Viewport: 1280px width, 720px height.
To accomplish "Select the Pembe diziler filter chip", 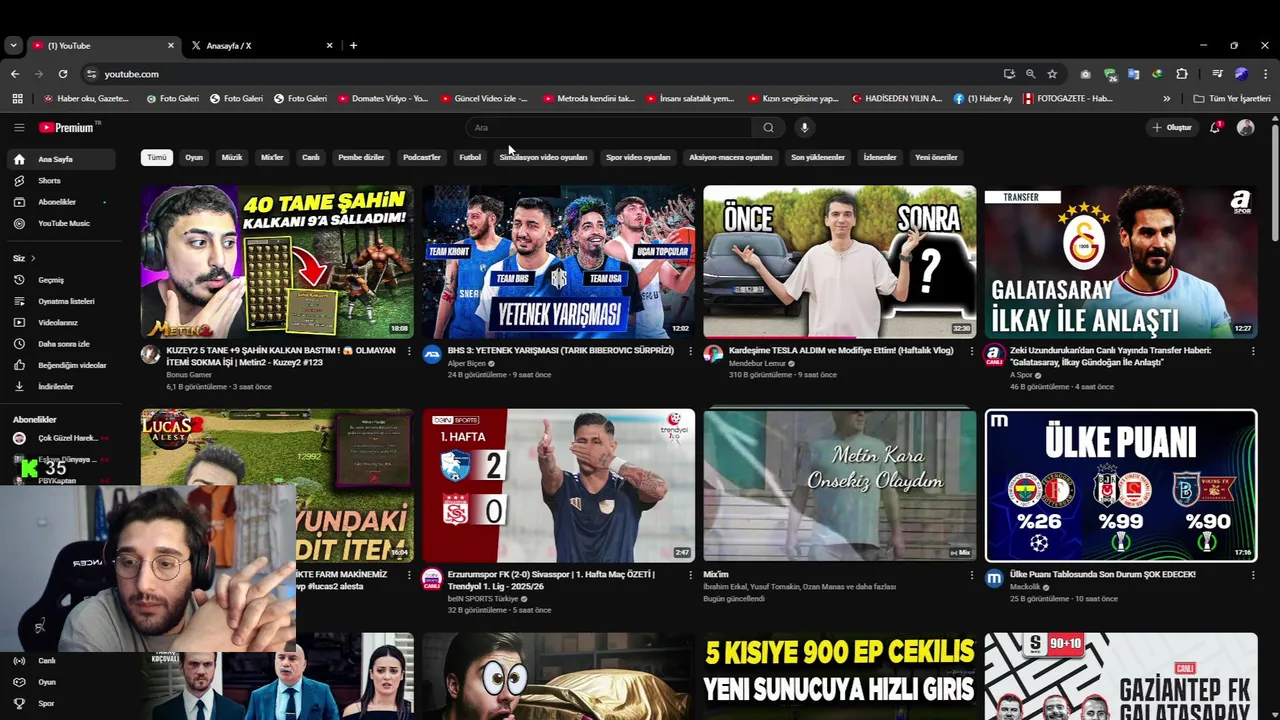I will click(x=361, y=157).
